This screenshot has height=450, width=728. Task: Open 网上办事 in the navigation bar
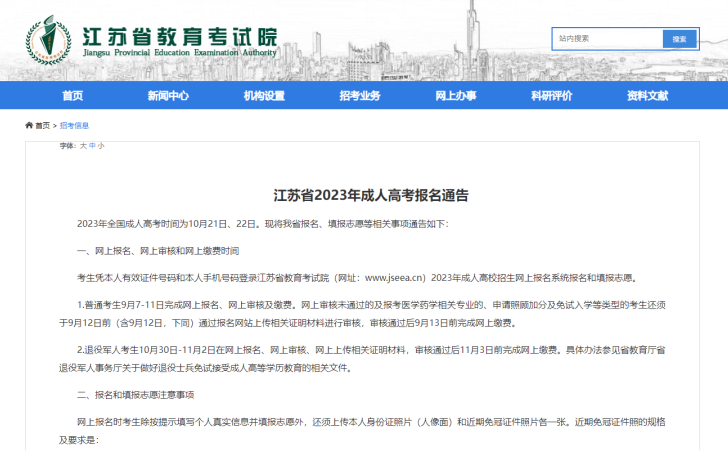coord(456,96)
